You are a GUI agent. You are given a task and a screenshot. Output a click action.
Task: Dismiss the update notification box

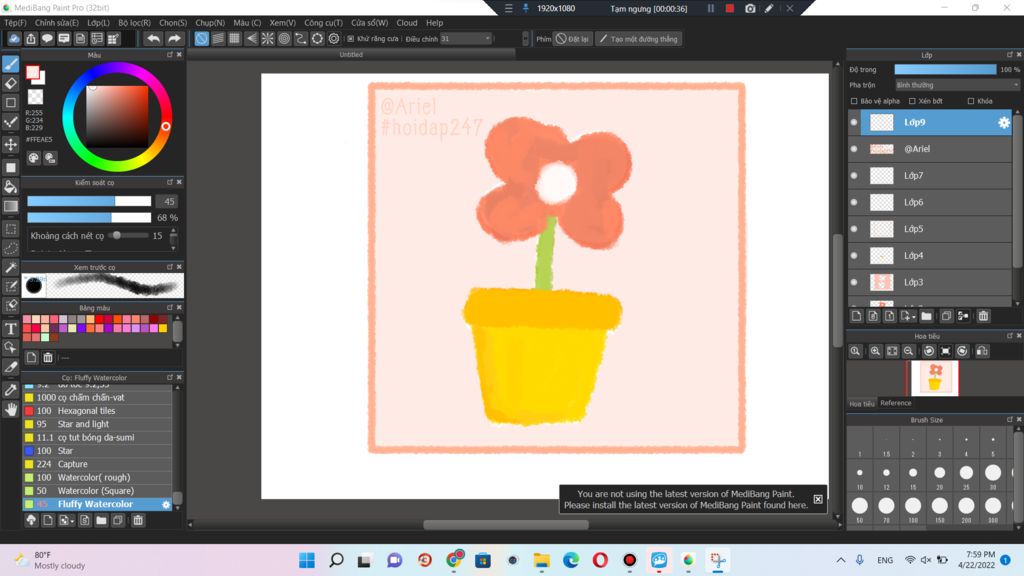(818, 499)
